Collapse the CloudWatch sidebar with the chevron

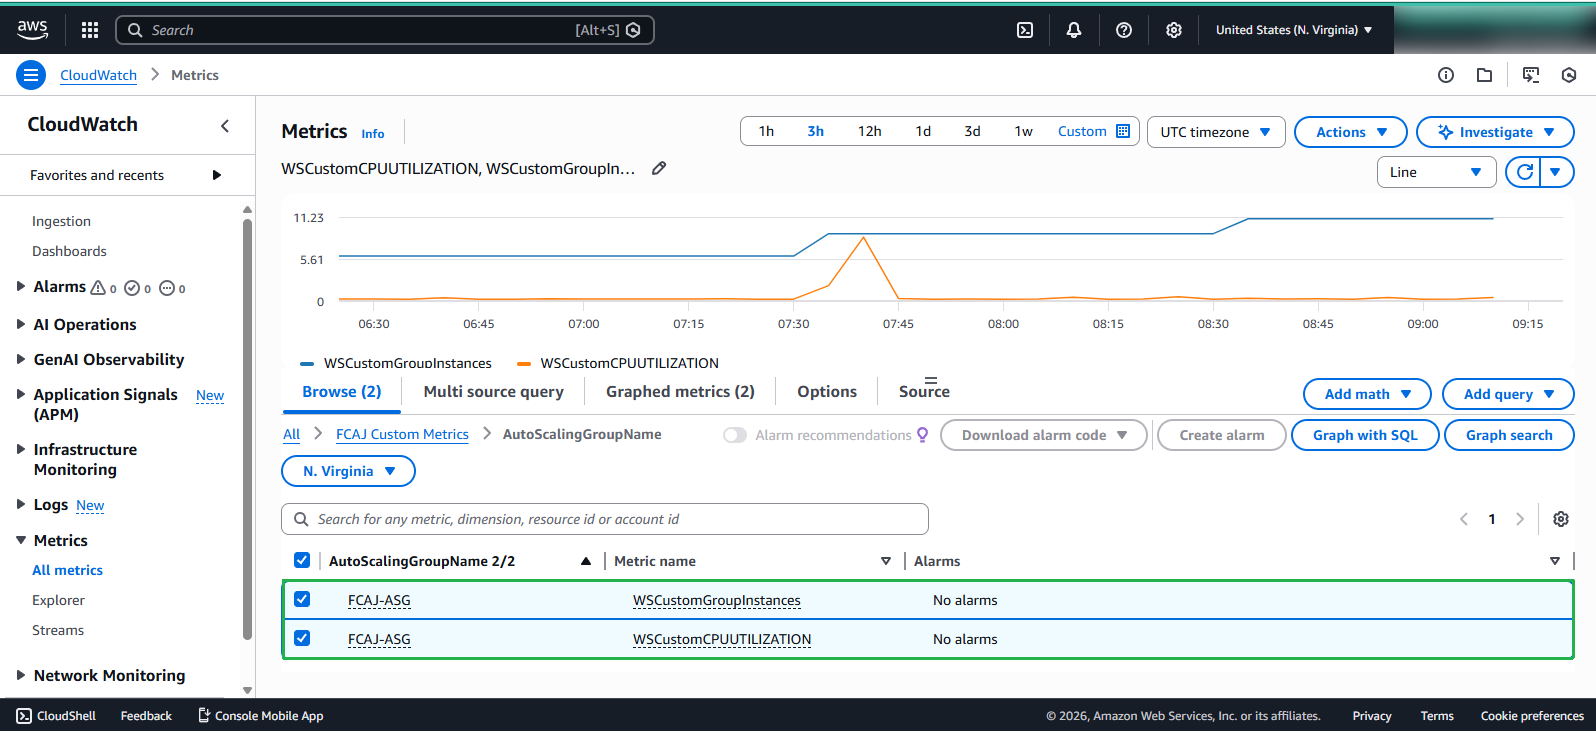point(225,125)
